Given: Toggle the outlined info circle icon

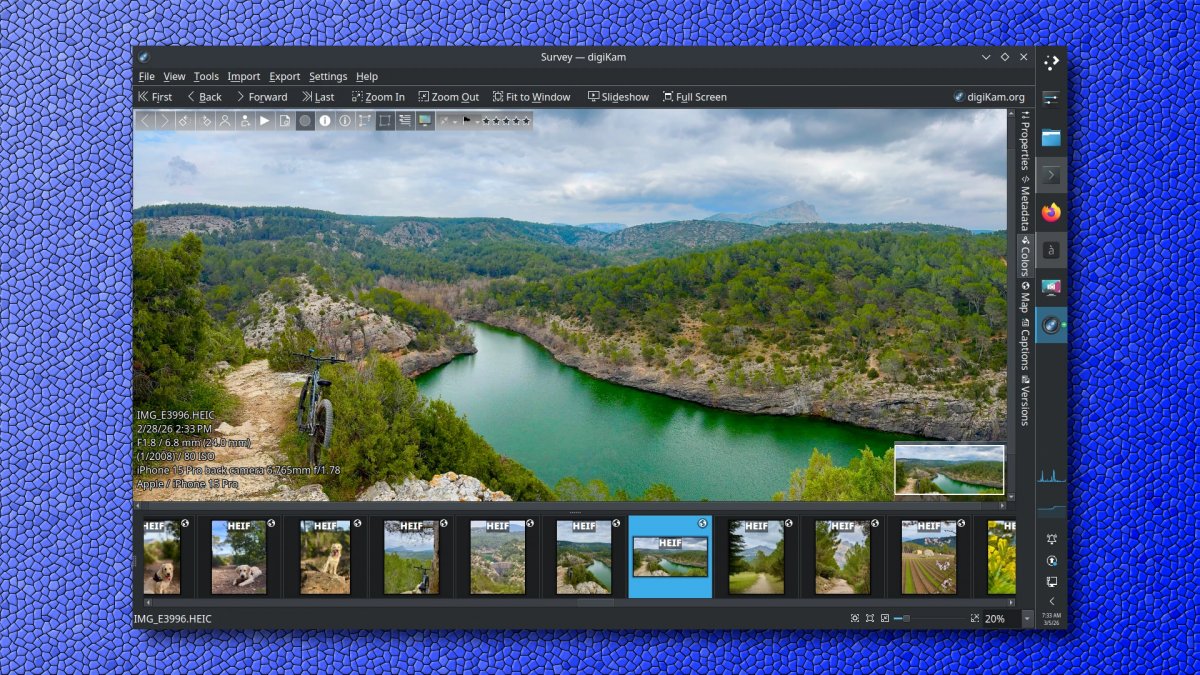Looking at the screenshot, I should [345, 121].
